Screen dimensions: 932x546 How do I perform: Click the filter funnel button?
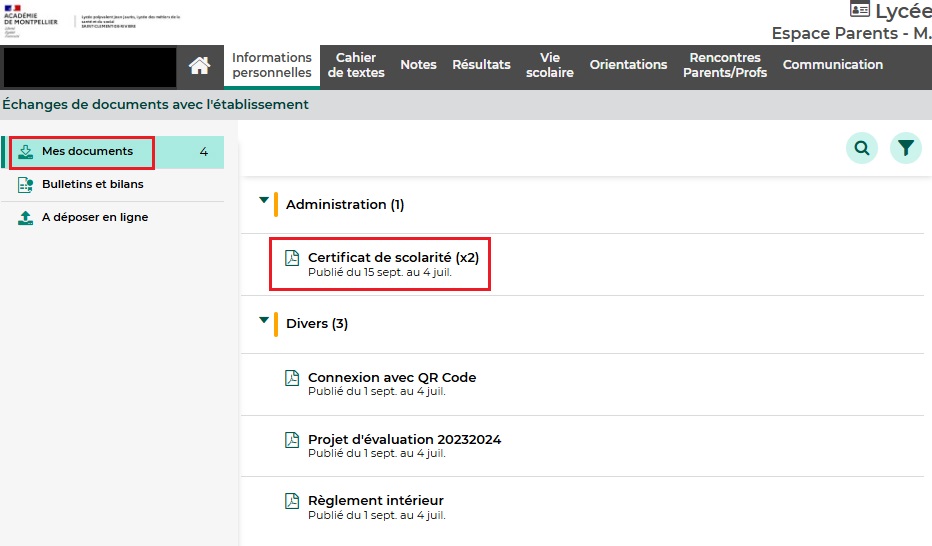coord(905,149)
